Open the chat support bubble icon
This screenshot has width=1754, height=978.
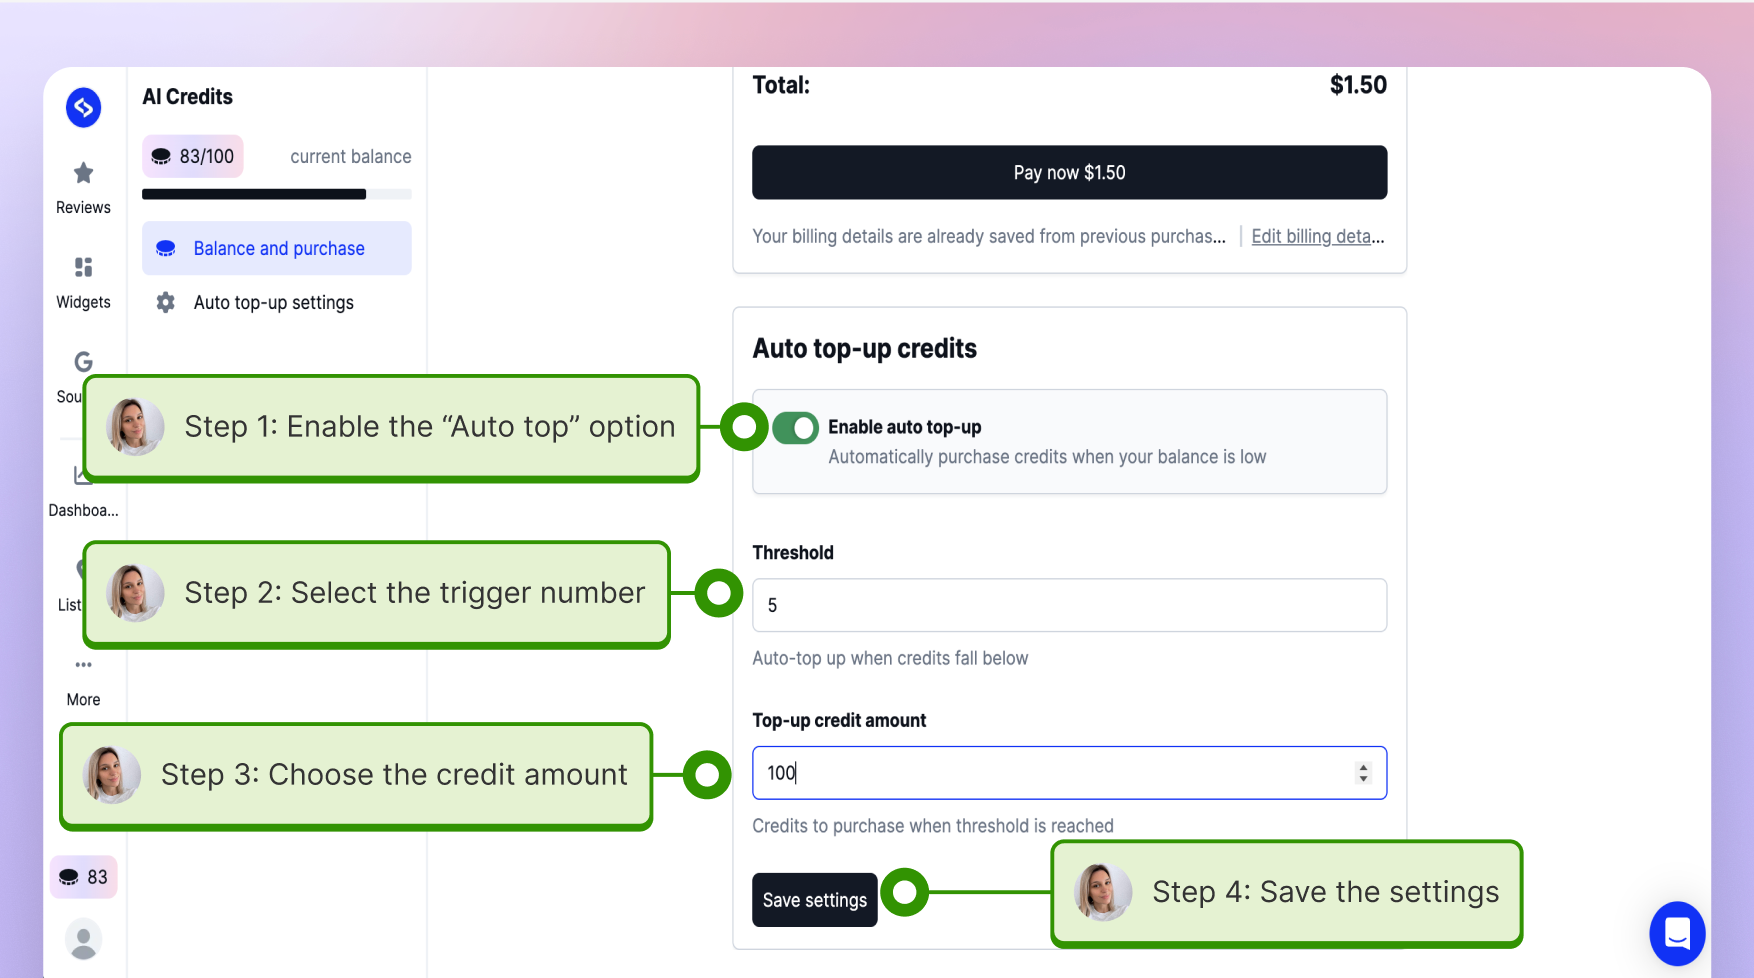click(1677, 934)
